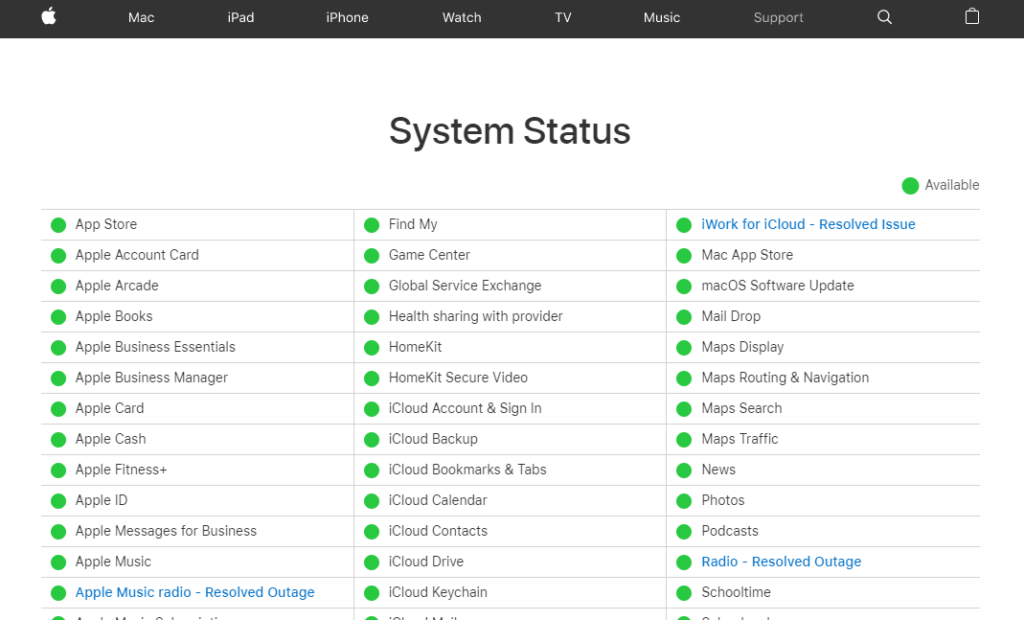Screen dimensions: 1024x620
Task: Click the green dot next to Radio
Action: tap(684, 563)
